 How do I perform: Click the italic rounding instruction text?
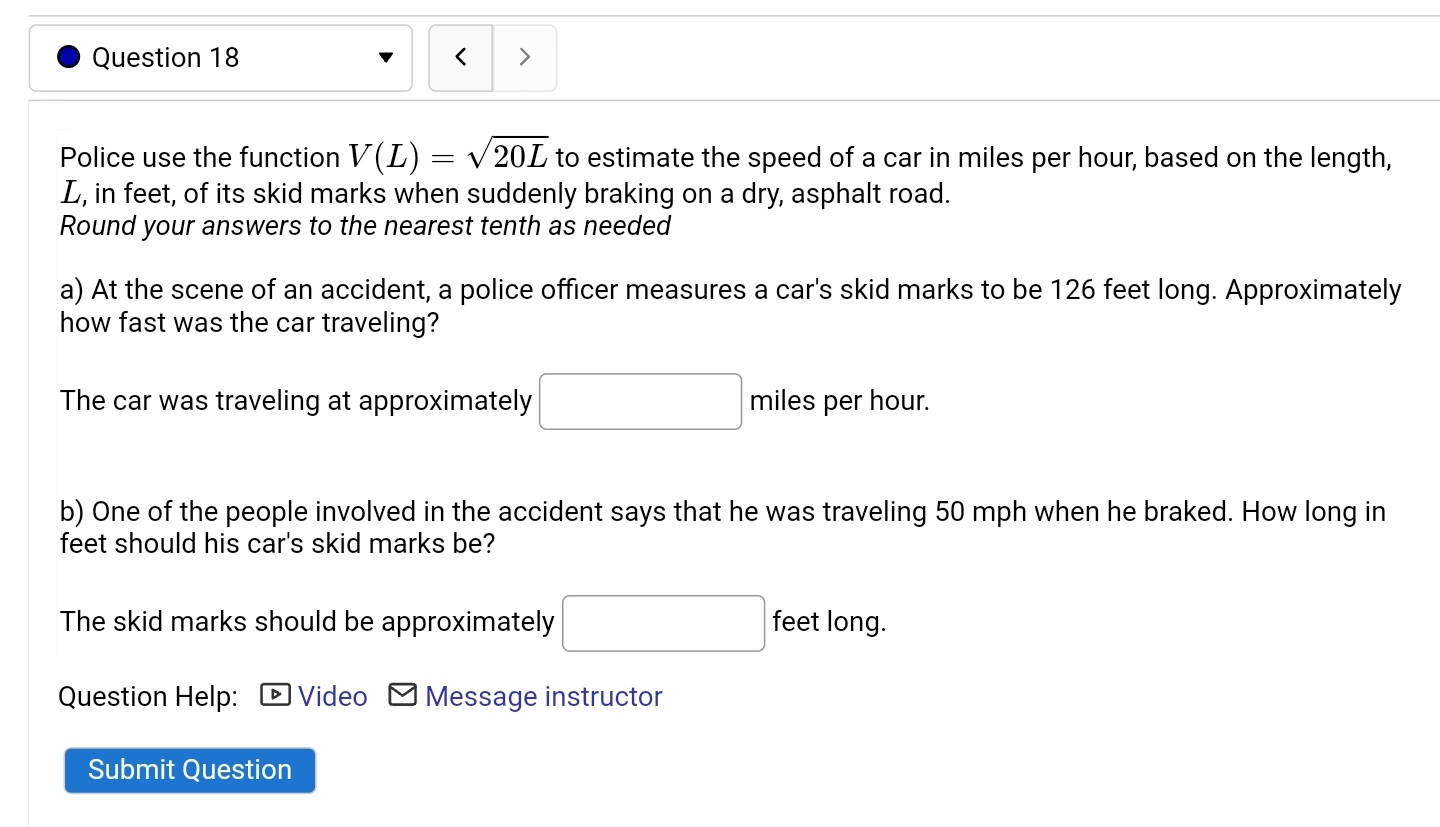point(365,226)
